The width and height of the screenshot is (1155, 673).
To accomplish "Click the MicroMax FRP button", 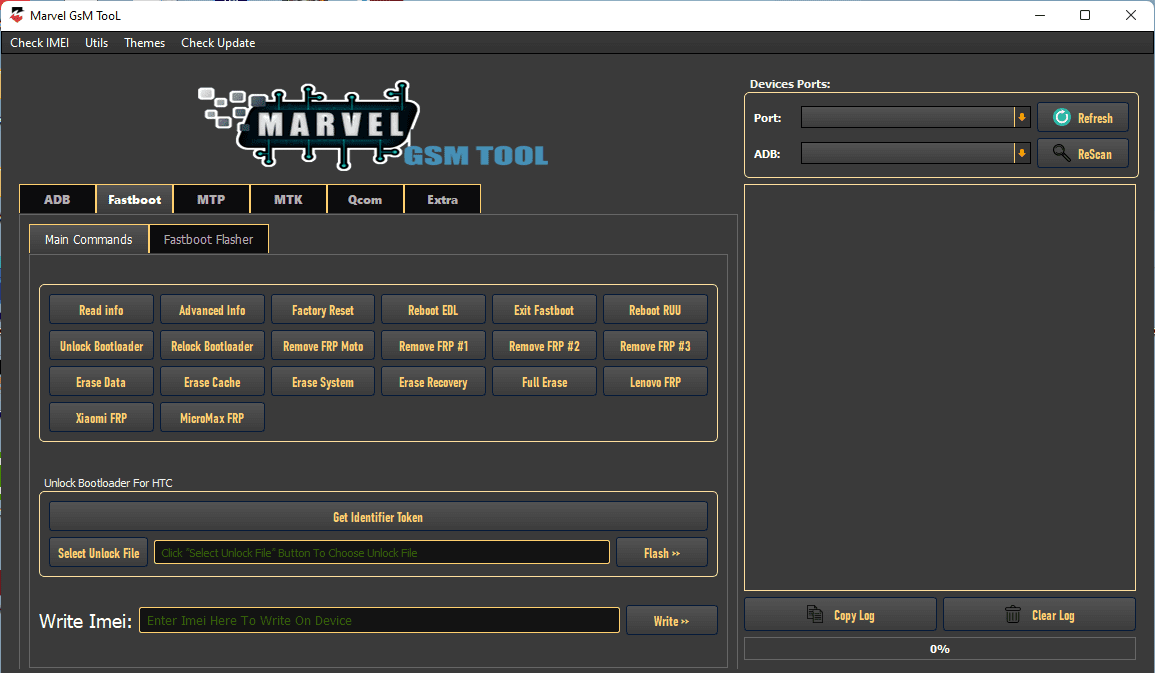I will [x=212, y=417].
